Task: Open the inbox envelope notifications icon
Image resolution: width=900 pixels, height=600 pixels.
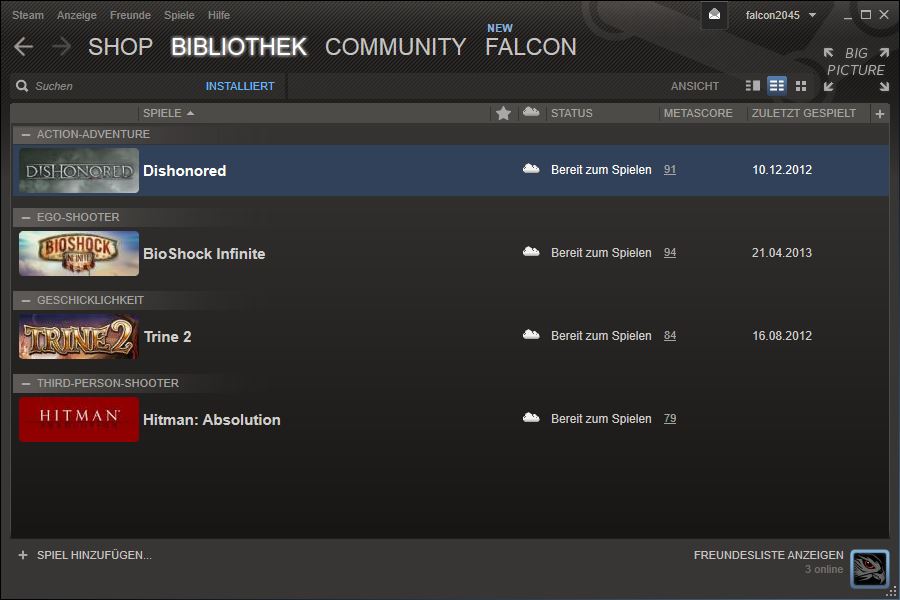Action: point(714,15)
